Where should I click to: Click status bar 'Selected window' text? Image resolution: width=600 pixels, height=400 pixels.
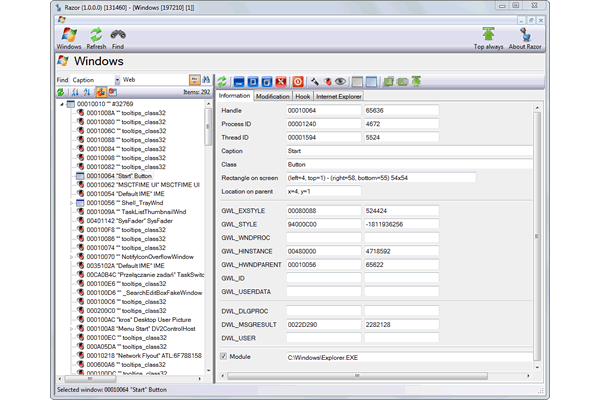112,390
